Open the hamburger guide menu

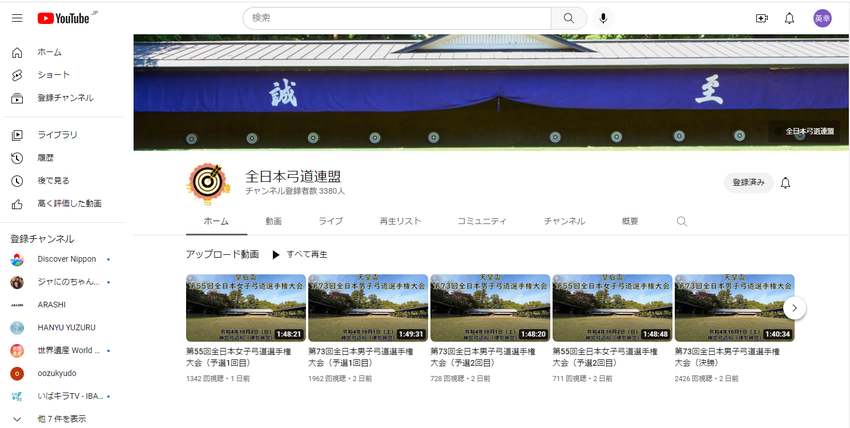point(17,18)
